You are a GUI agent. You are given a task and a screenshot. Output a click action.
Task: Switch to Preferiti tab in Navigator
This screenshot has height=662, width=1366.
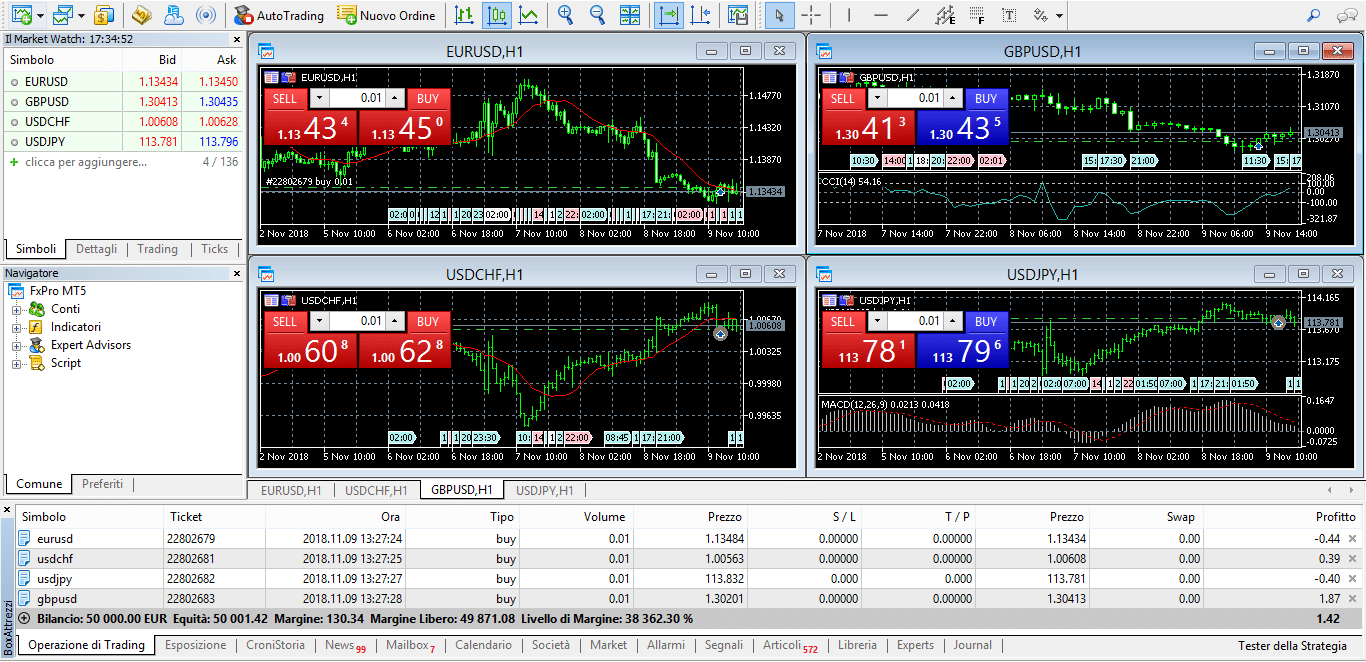coord(103,484)
